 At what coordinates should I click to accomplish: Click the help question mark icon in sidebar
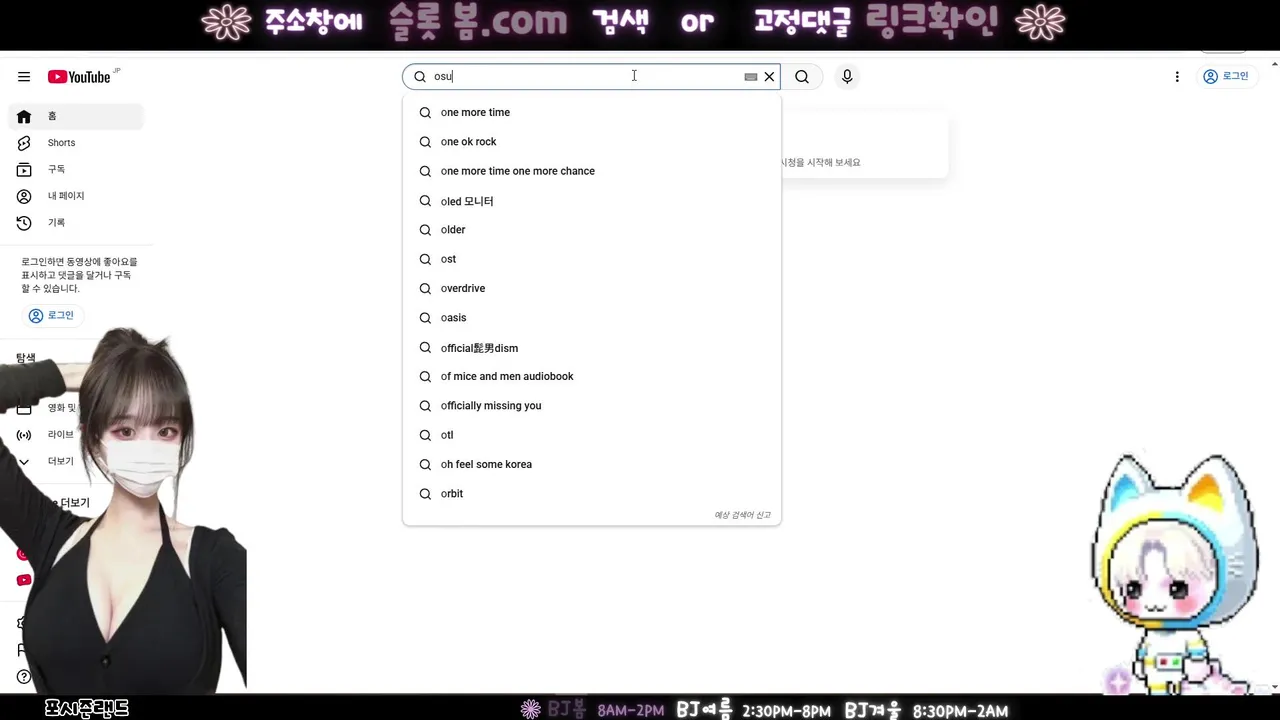coord(24,677)
